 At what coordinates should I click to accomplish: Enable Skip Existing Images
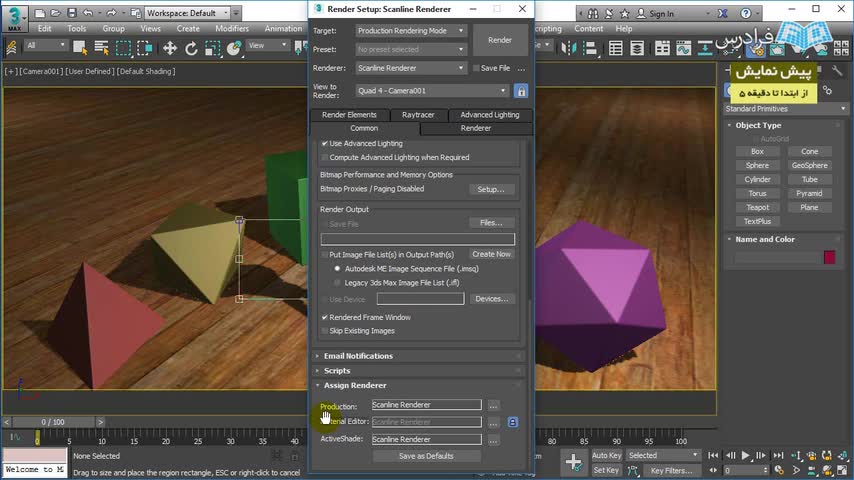click(x=325, y=331)
